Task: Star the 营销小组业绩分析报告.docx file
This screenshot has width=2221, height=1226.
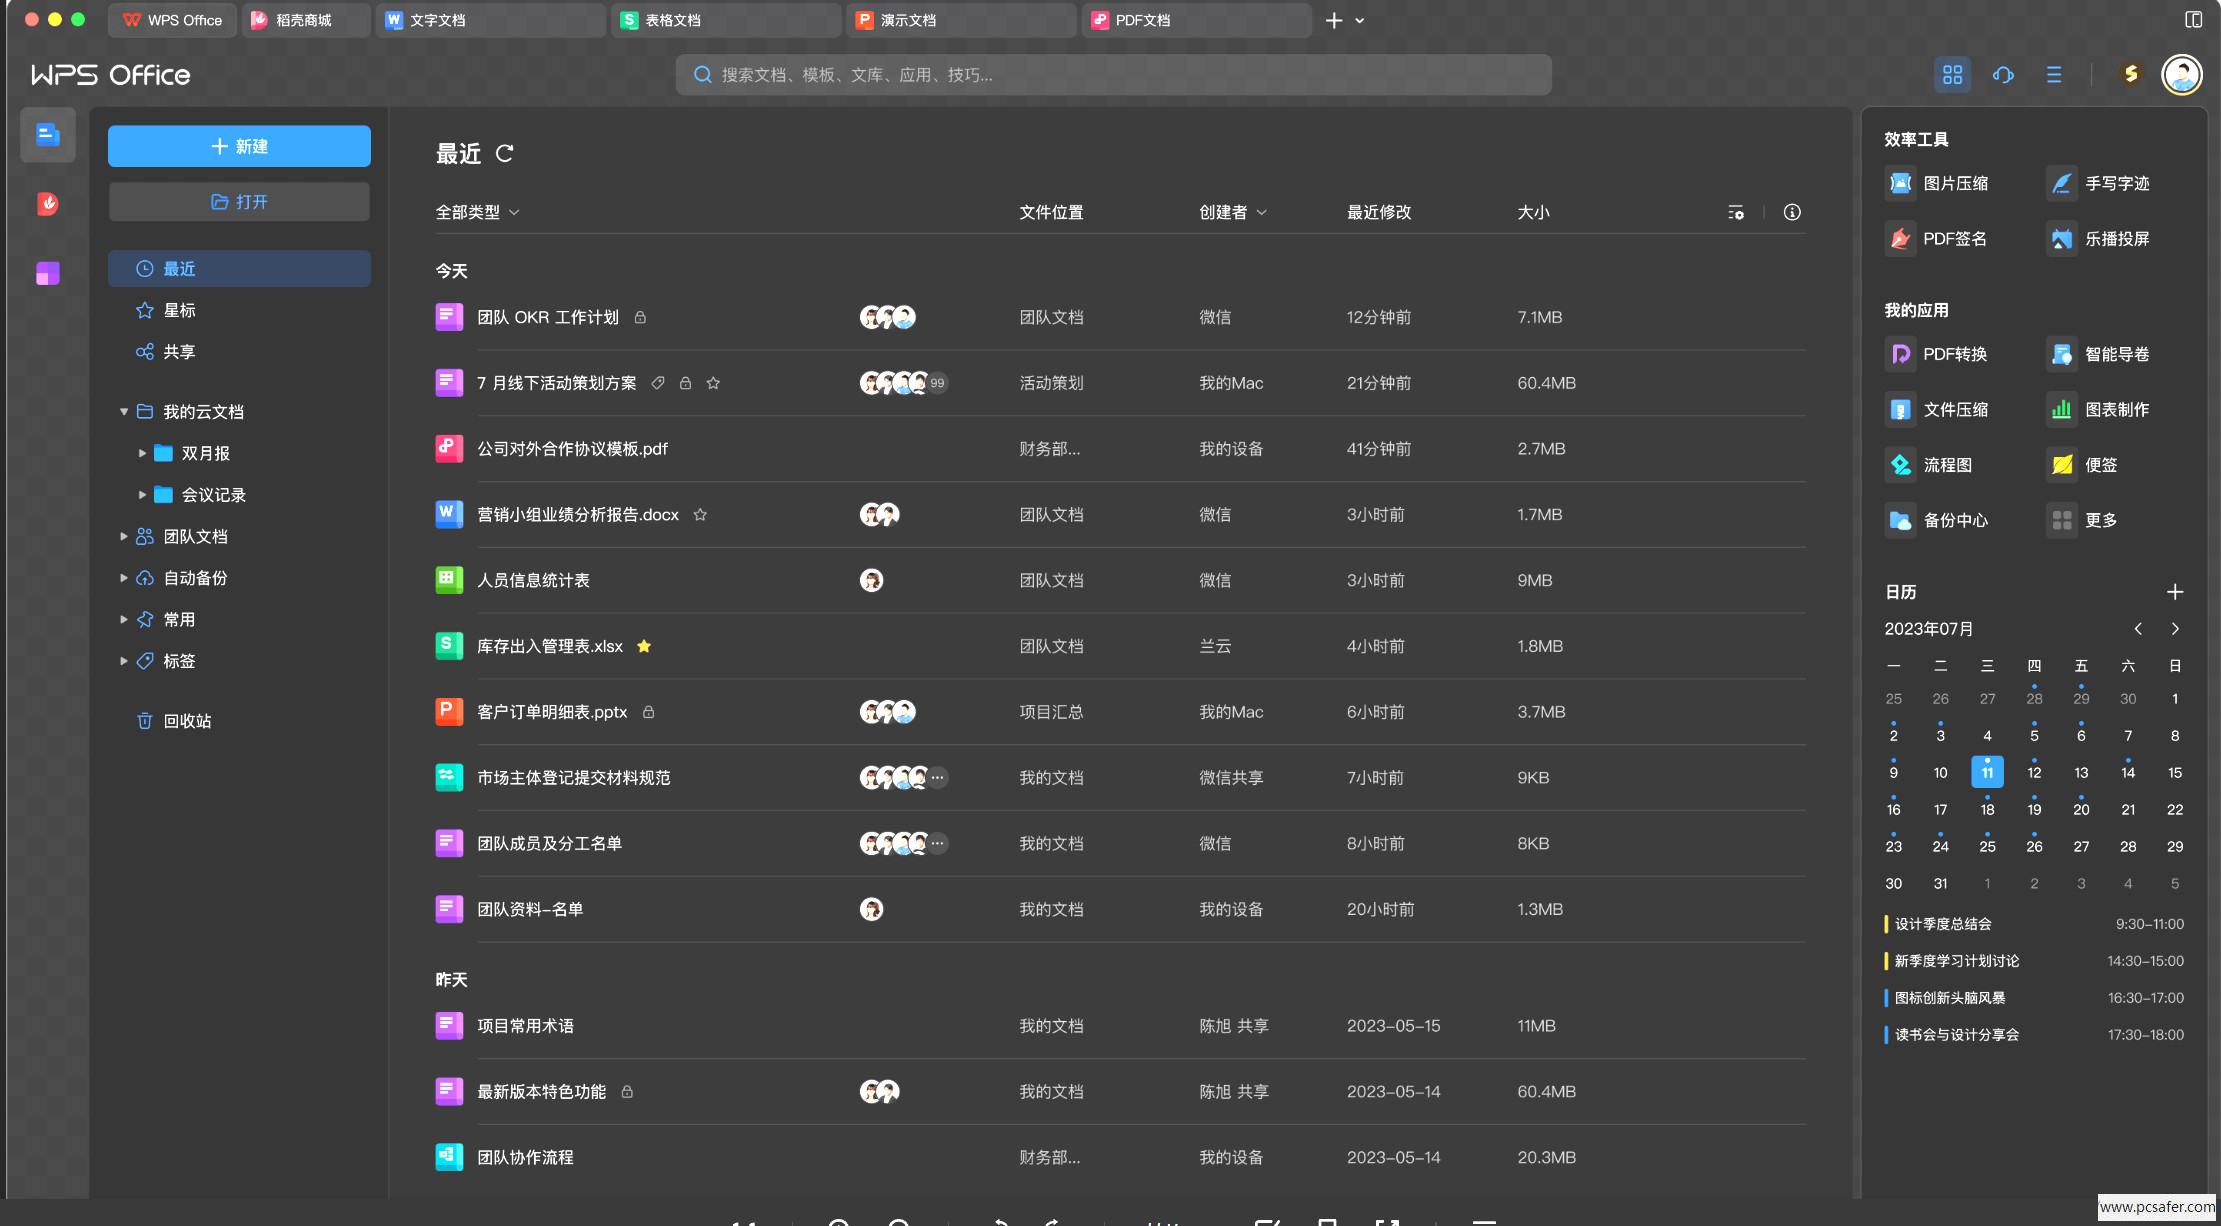Action: (x=700, y=515)
